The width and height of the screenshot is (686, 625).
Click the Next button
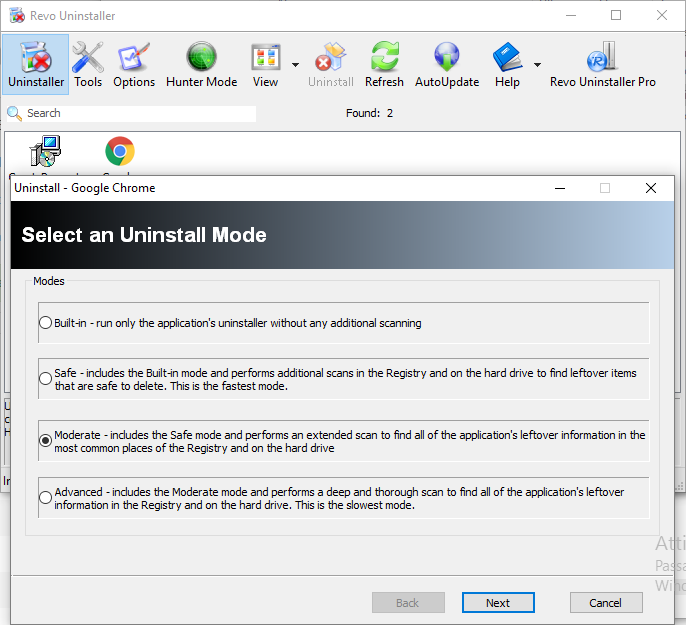tap(498, 603)
